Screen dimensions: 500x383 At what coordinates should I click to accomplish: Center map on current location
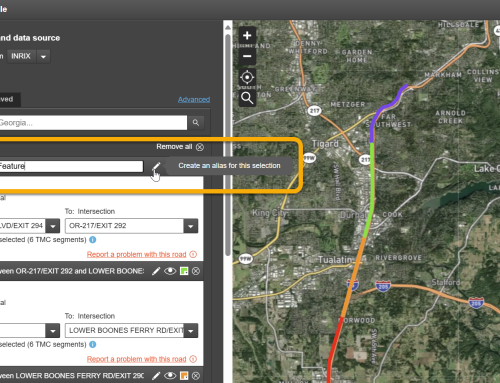(247, 77)
